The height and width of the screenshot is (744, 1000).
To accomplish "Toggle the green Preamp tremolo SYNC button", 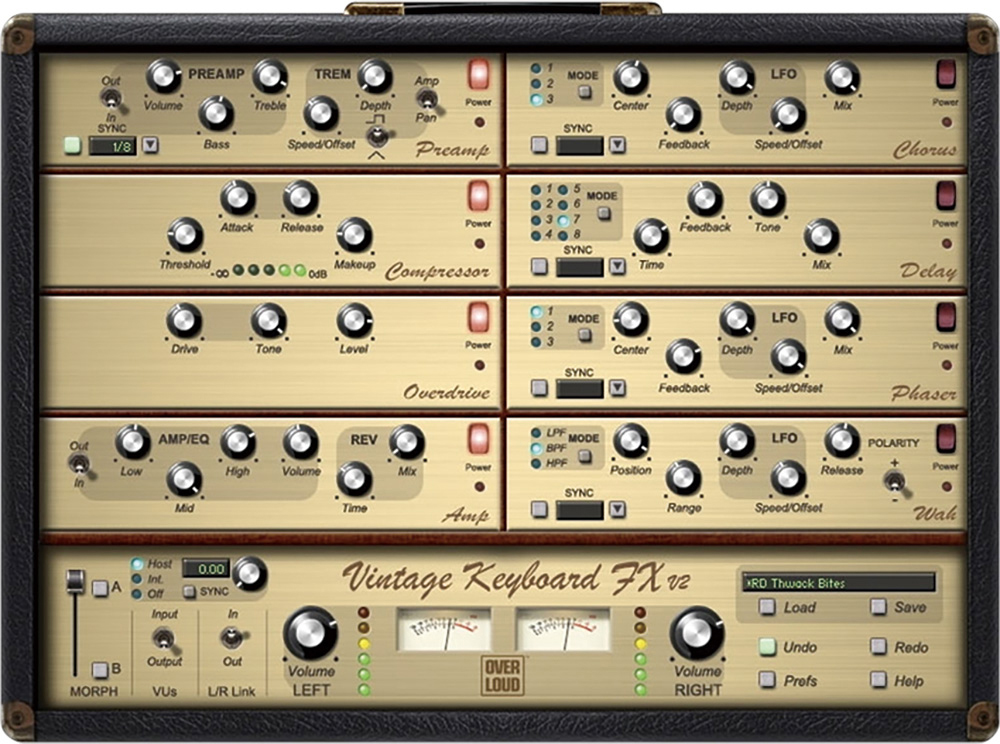I will coord(73,146).
